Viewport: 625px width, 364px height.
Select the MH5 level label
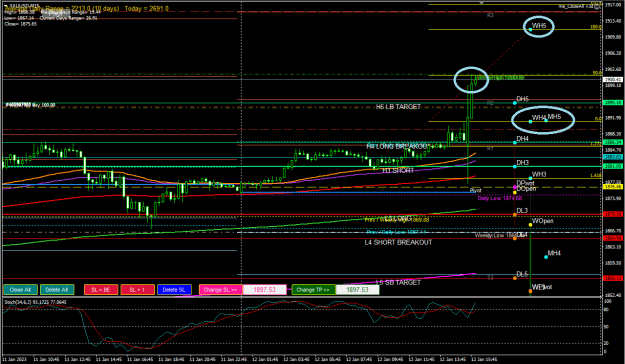pyautogui.click(x=554, y=117)
